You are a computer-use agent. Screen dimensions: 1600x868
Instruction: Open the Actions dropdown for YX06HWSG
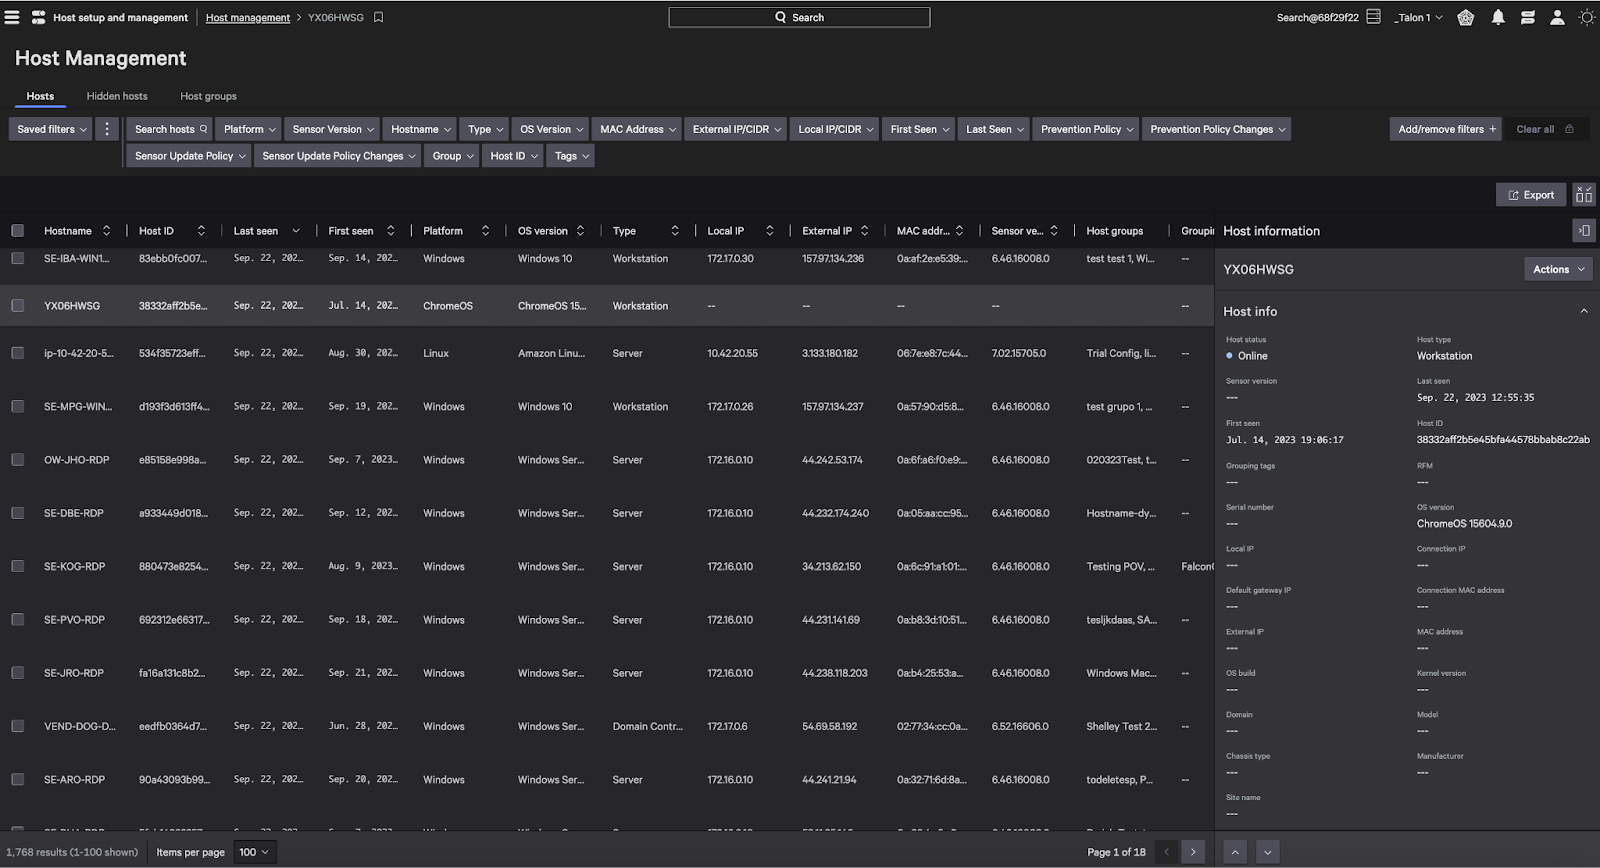click(x=1557, y=269)
